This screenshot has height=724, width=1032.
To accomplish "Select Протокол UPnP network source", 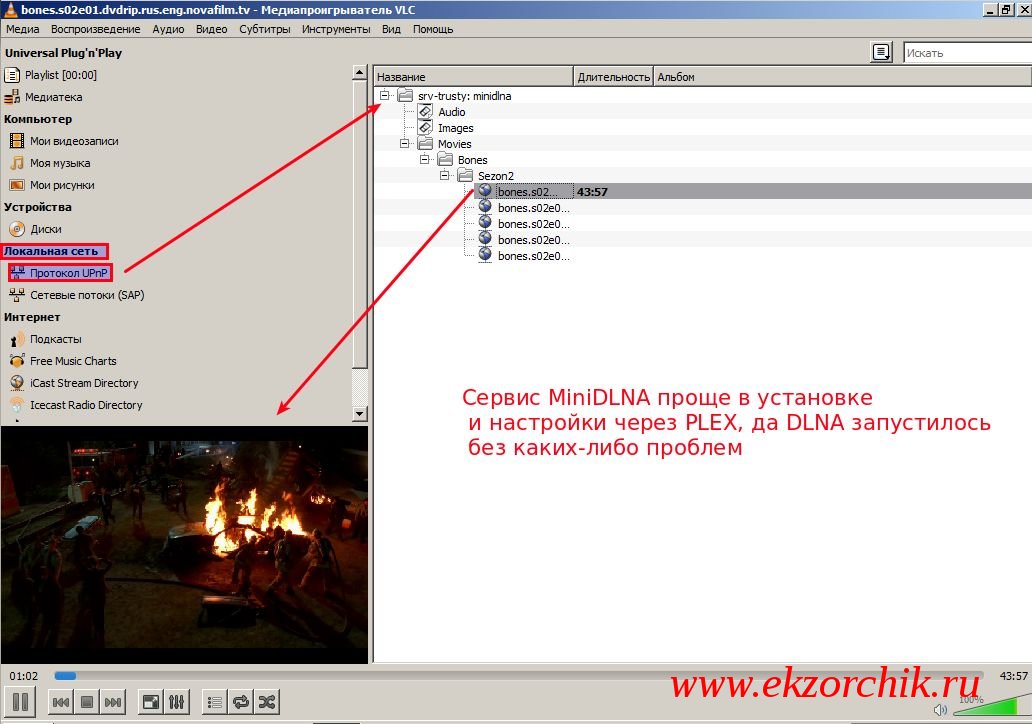I will coord(68,272).
